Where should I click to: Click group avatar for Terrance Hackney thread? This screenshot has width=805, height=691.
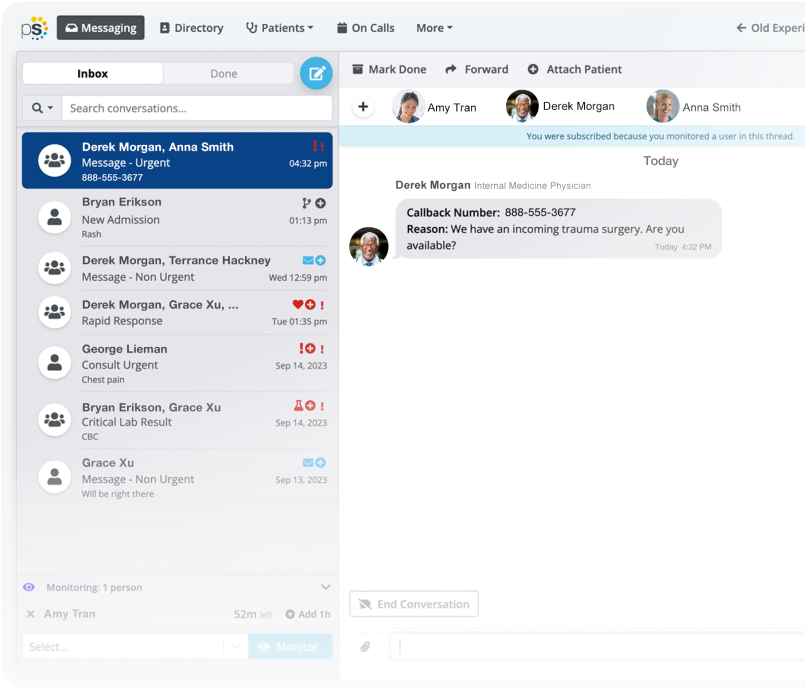pos(54,268)
